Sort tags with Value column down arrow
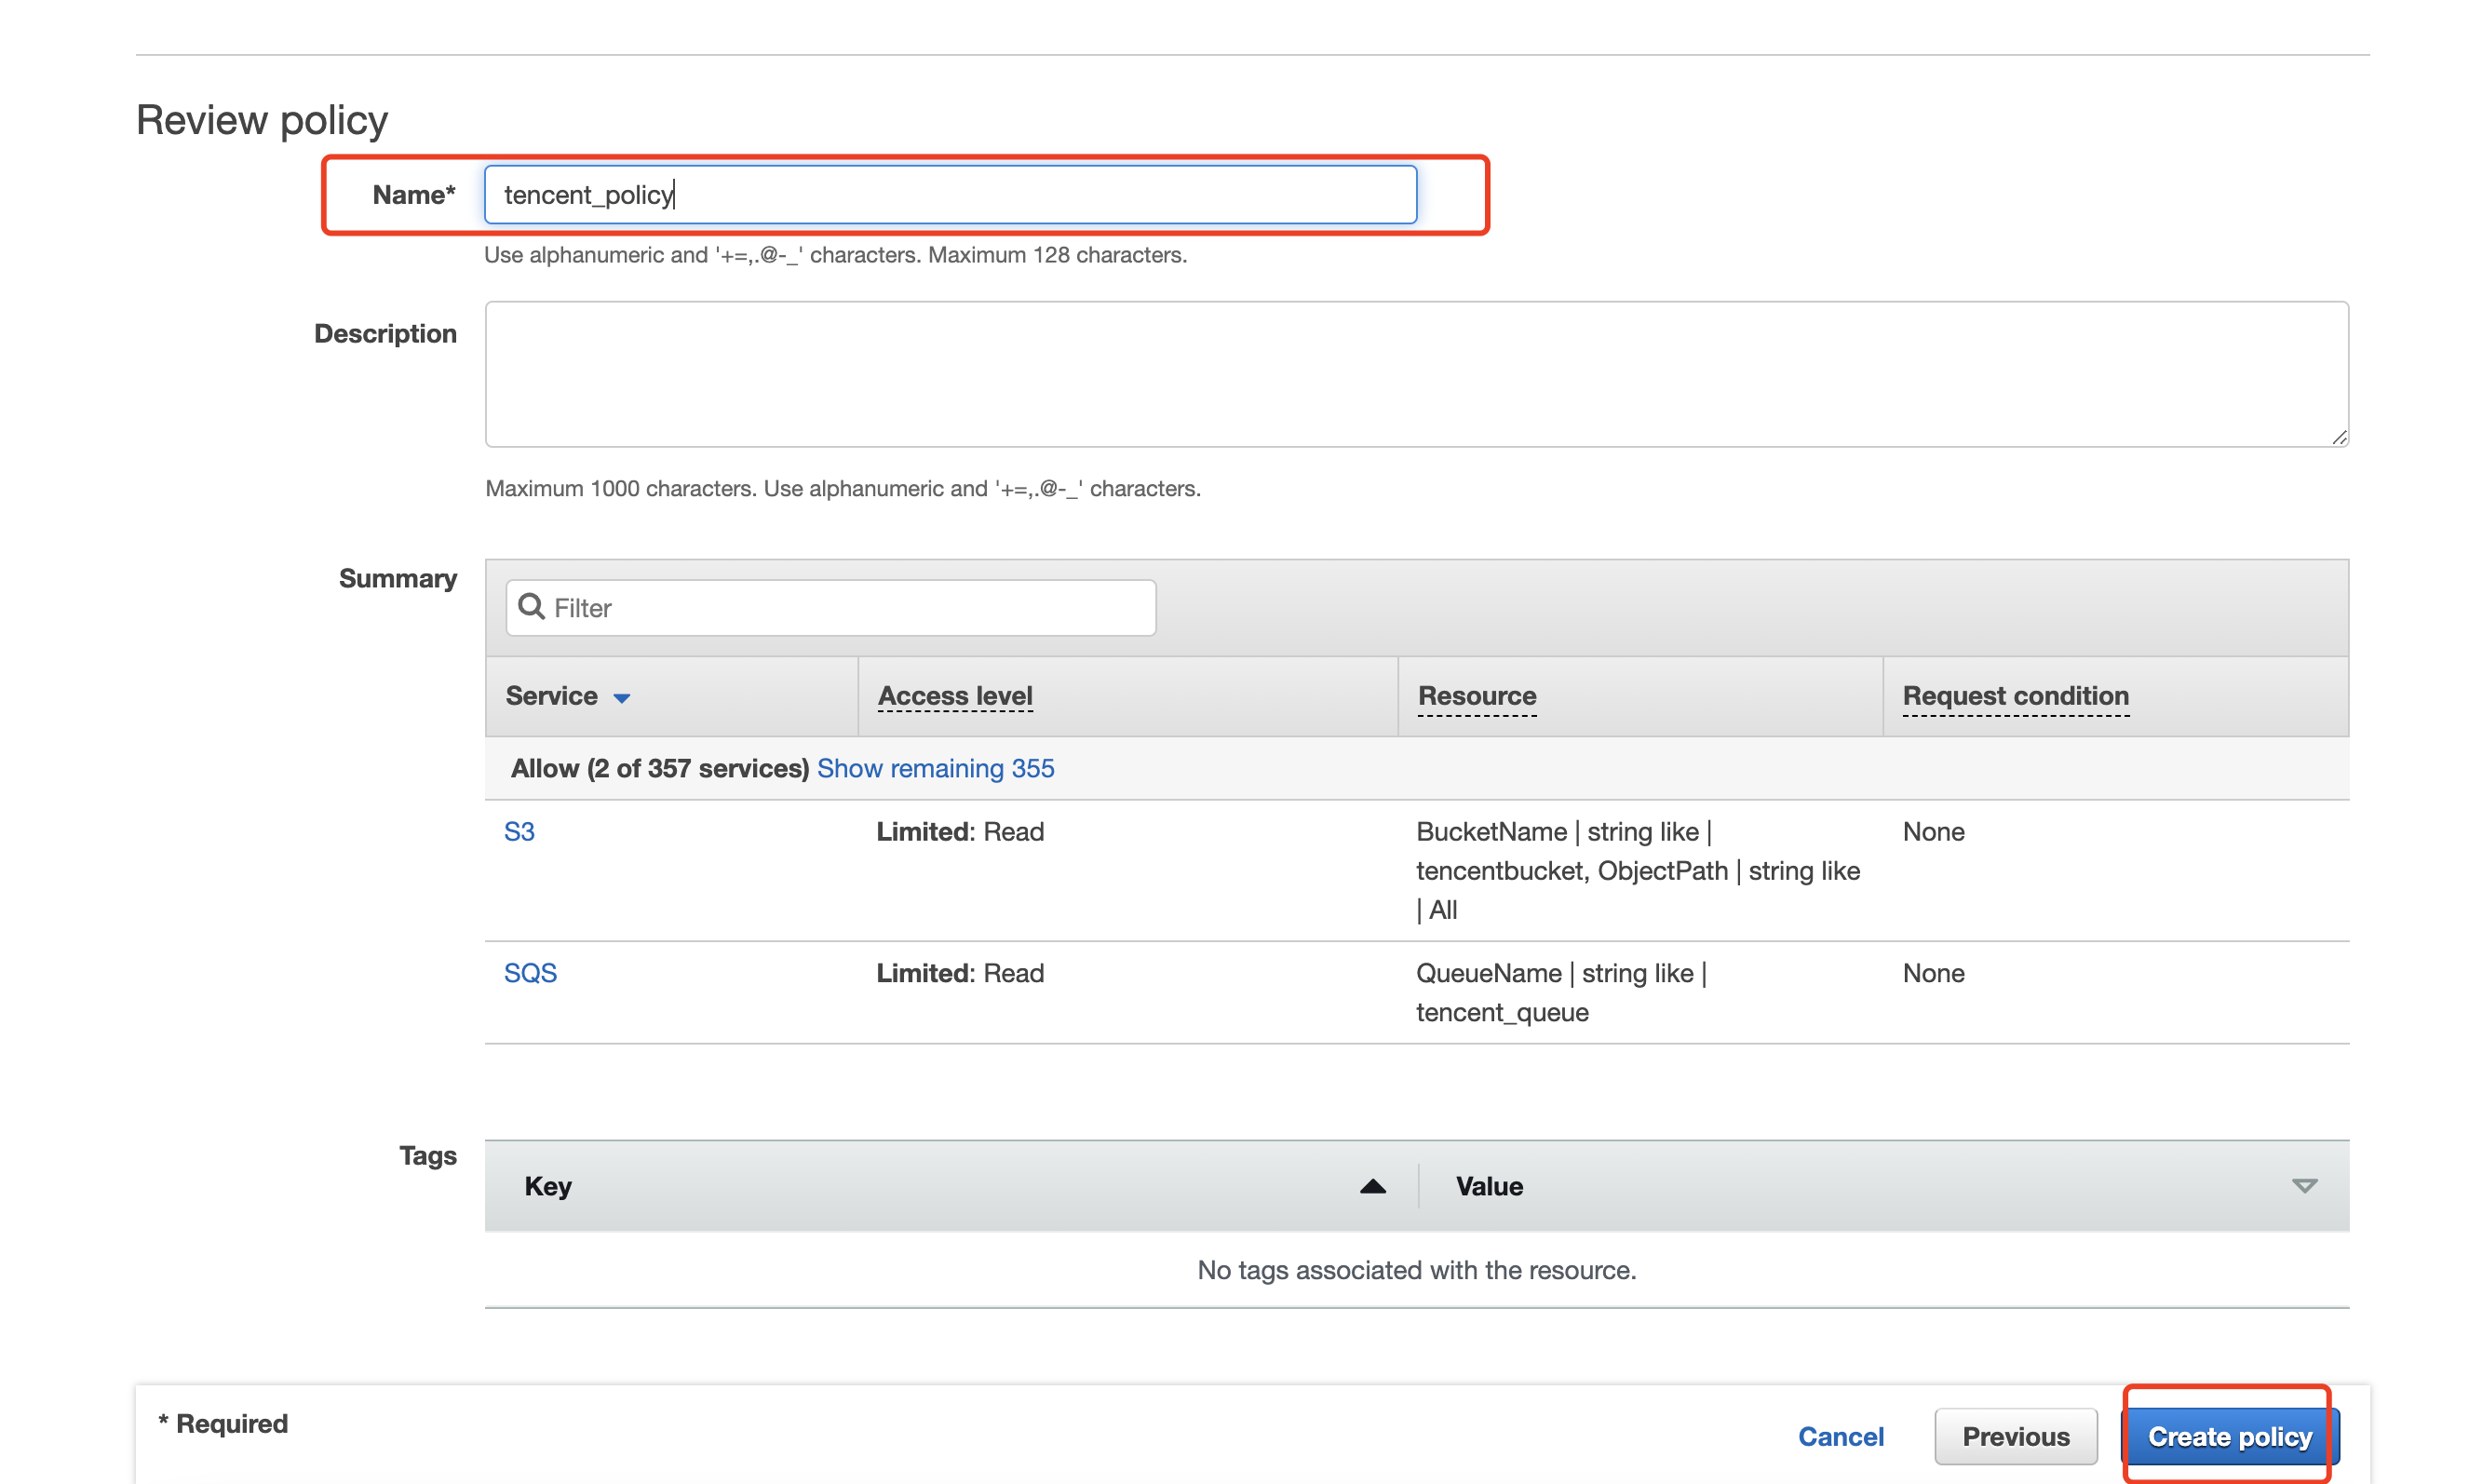 [x=2303, y=1186]
